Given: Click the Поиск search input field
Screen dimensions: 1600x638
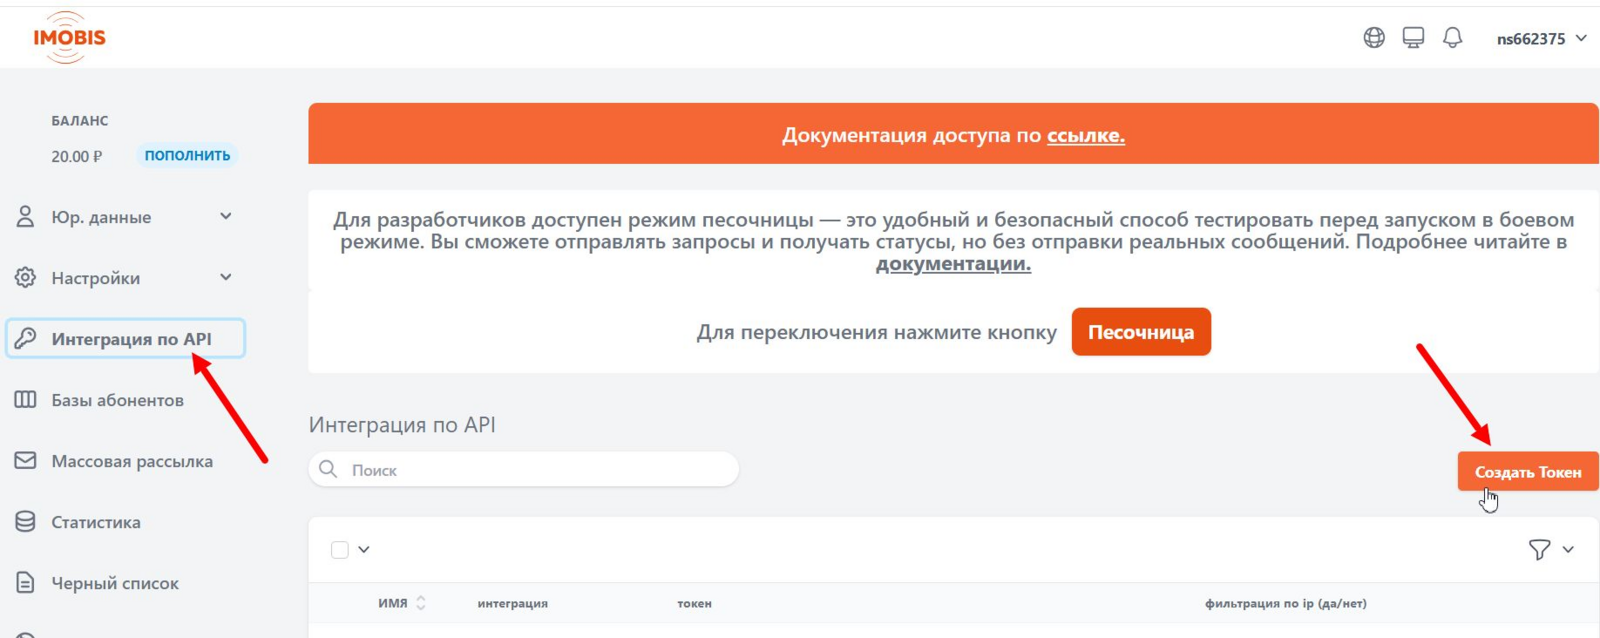Looking at the screenshot, I should pos(538,470).
